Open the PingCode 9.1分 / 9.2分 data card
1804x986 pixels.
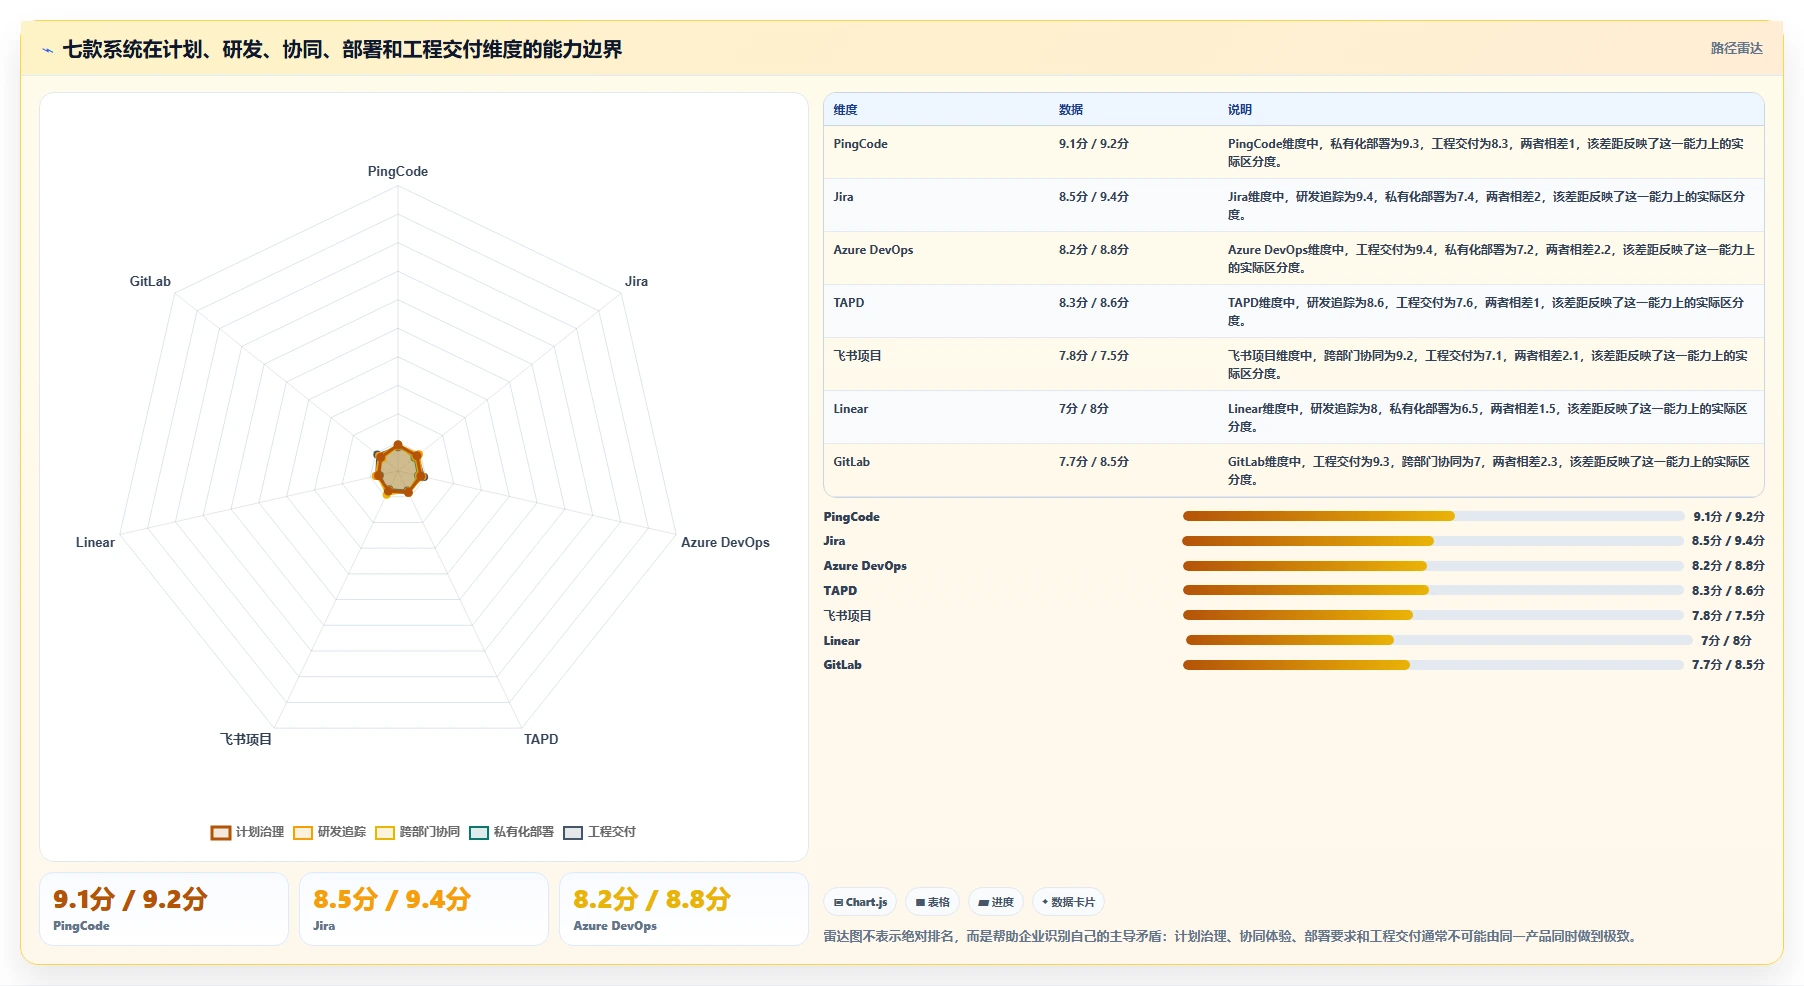[x=164, y=909]
